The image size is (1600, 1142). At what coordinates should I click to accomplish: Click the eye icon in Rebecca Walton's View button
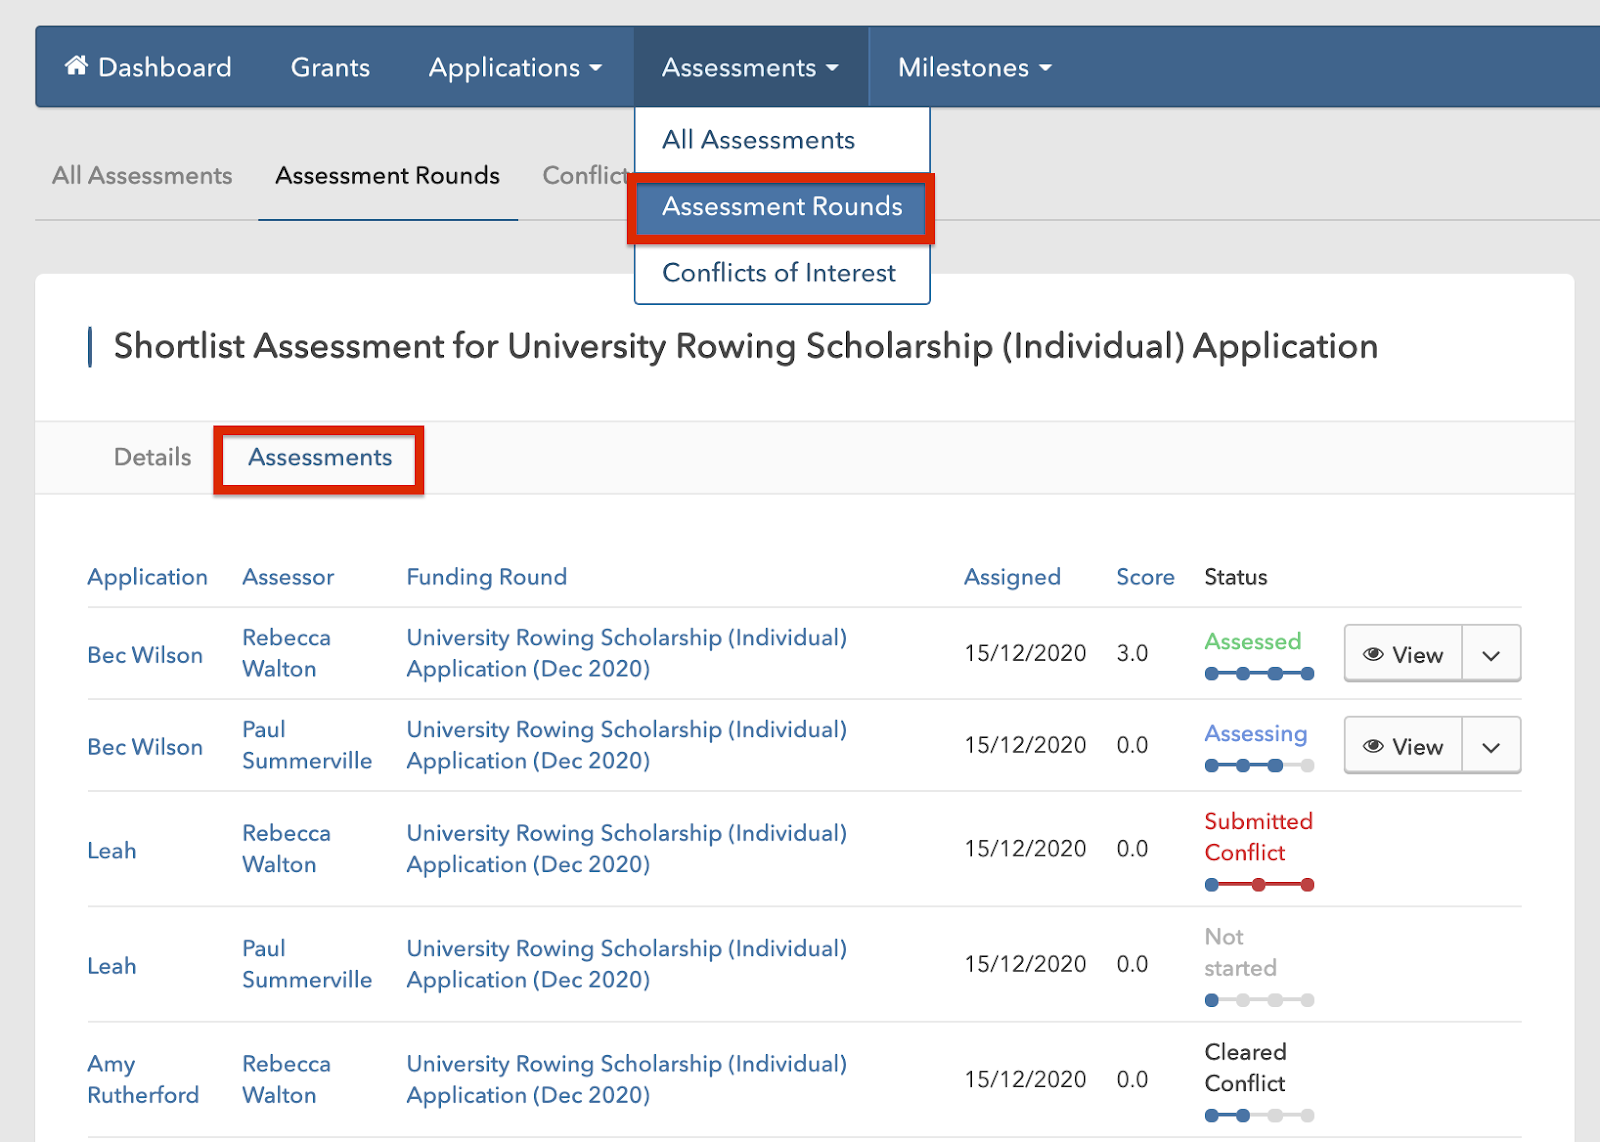[x=1373, y=654]
